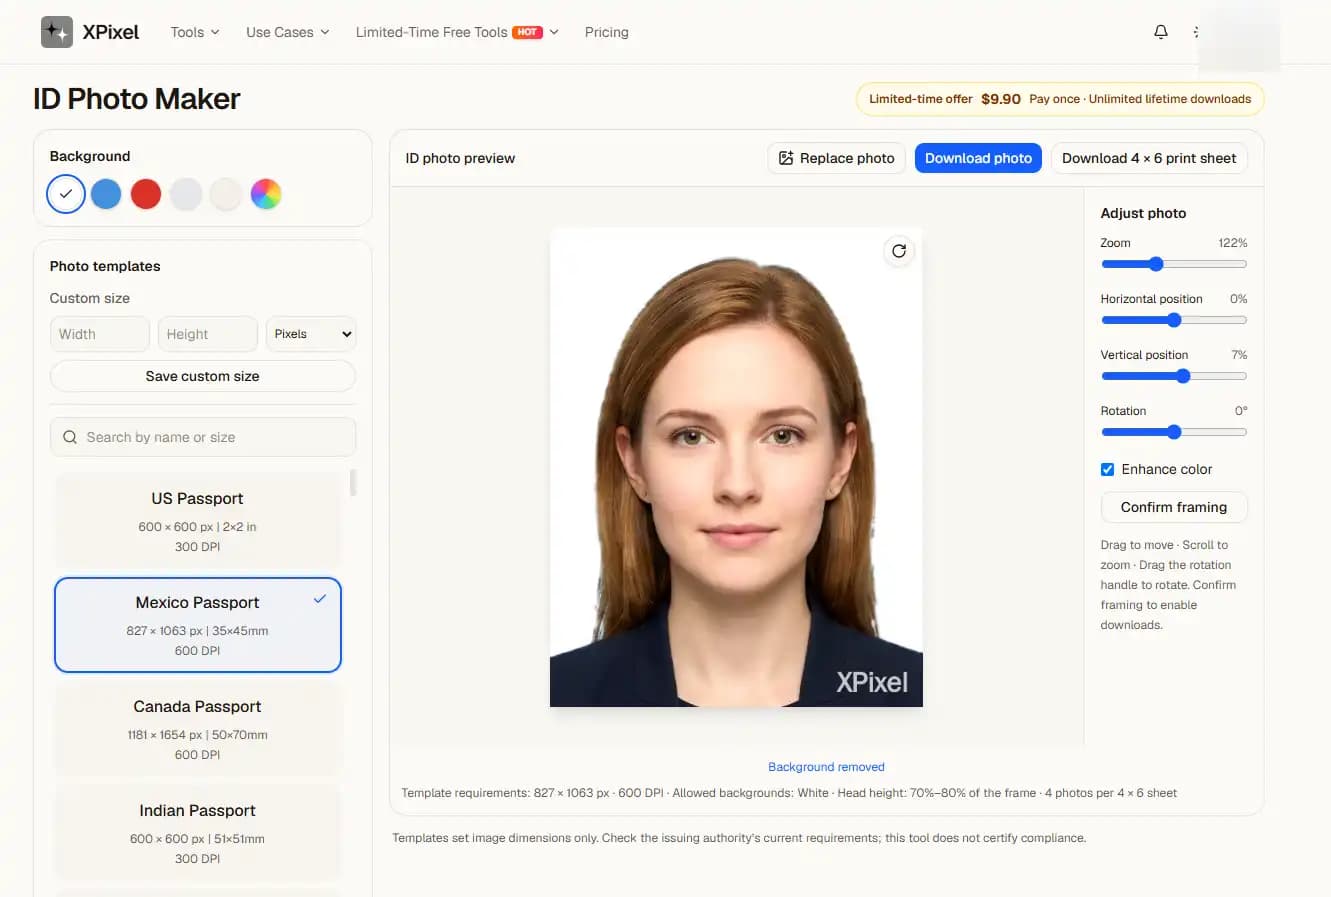
Task: Click the Replace photo image icon
Action: tap(786, 158)
